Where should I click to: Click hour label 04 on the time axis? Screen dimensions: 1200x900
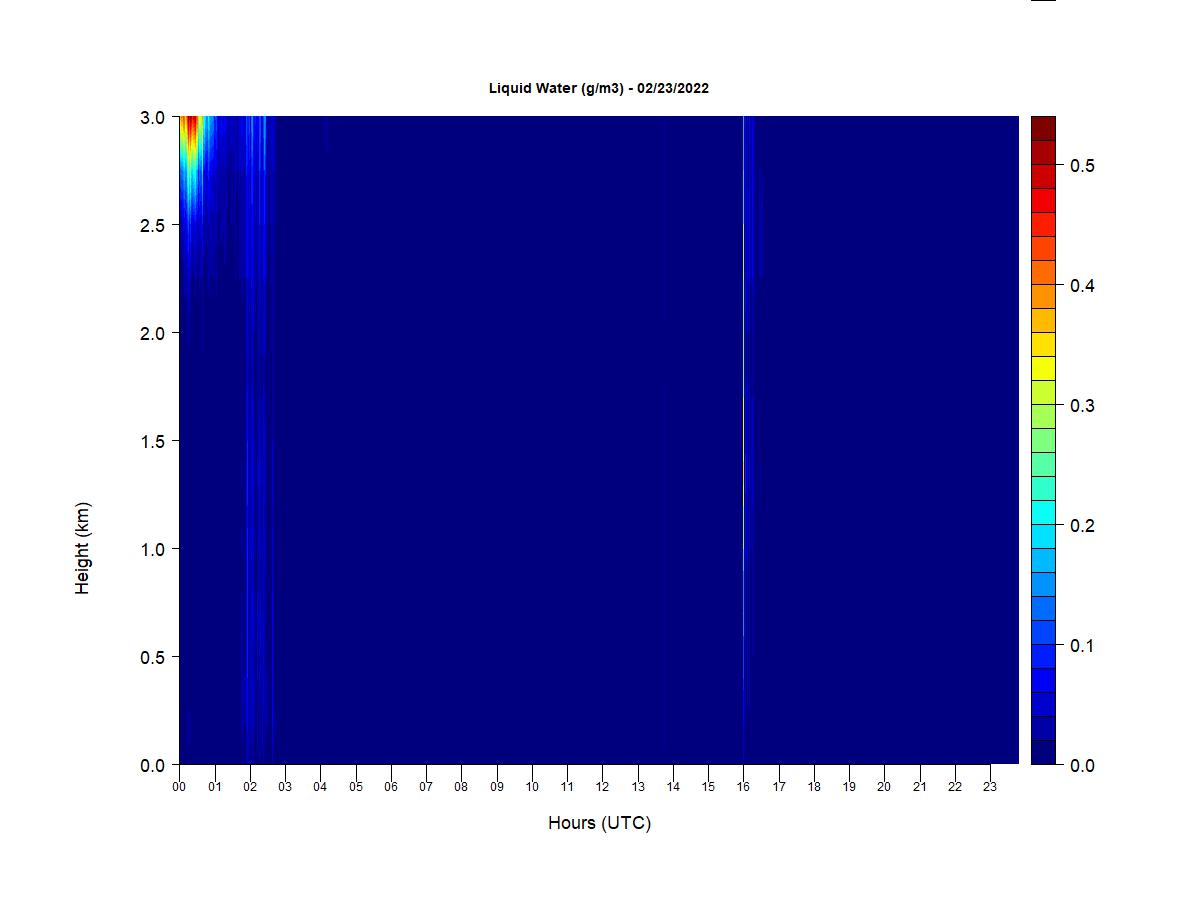[320, 786]
